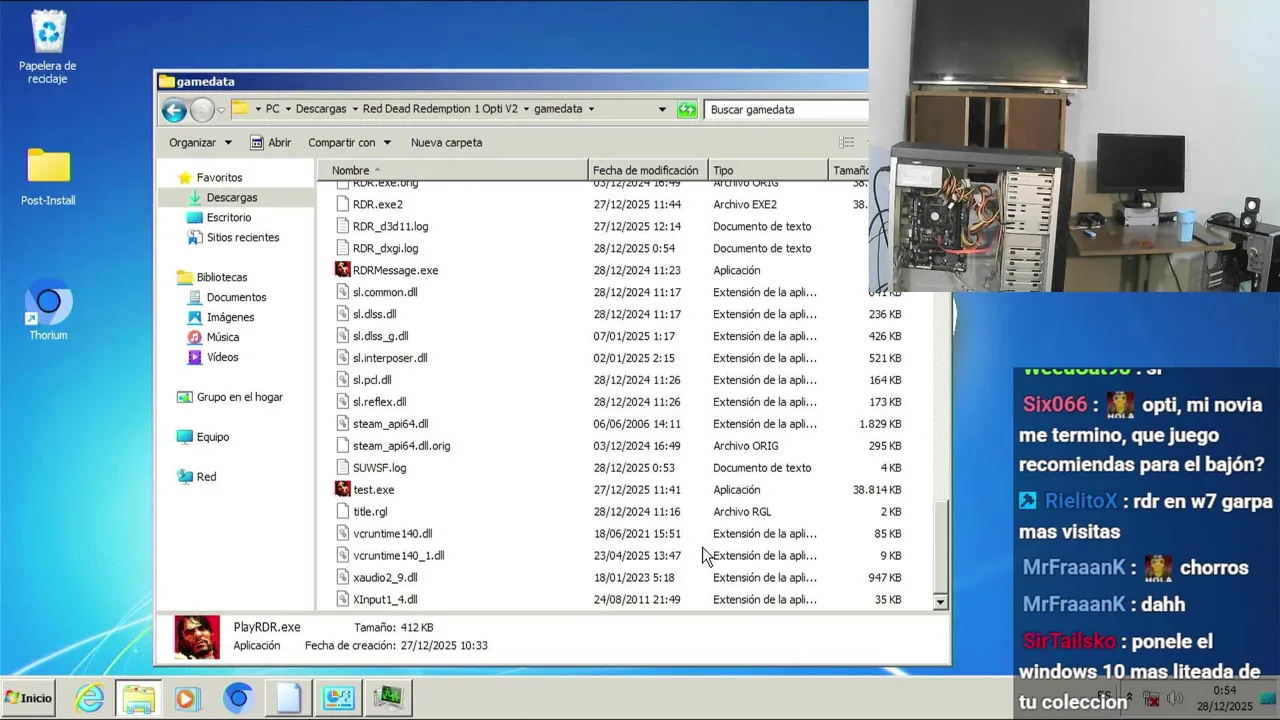Image resolution: width=1280 pixels, height=720 pixels.
Task: Select Descargas in the navigation pane
Action: pyautogui.click(x=231, y=197)
